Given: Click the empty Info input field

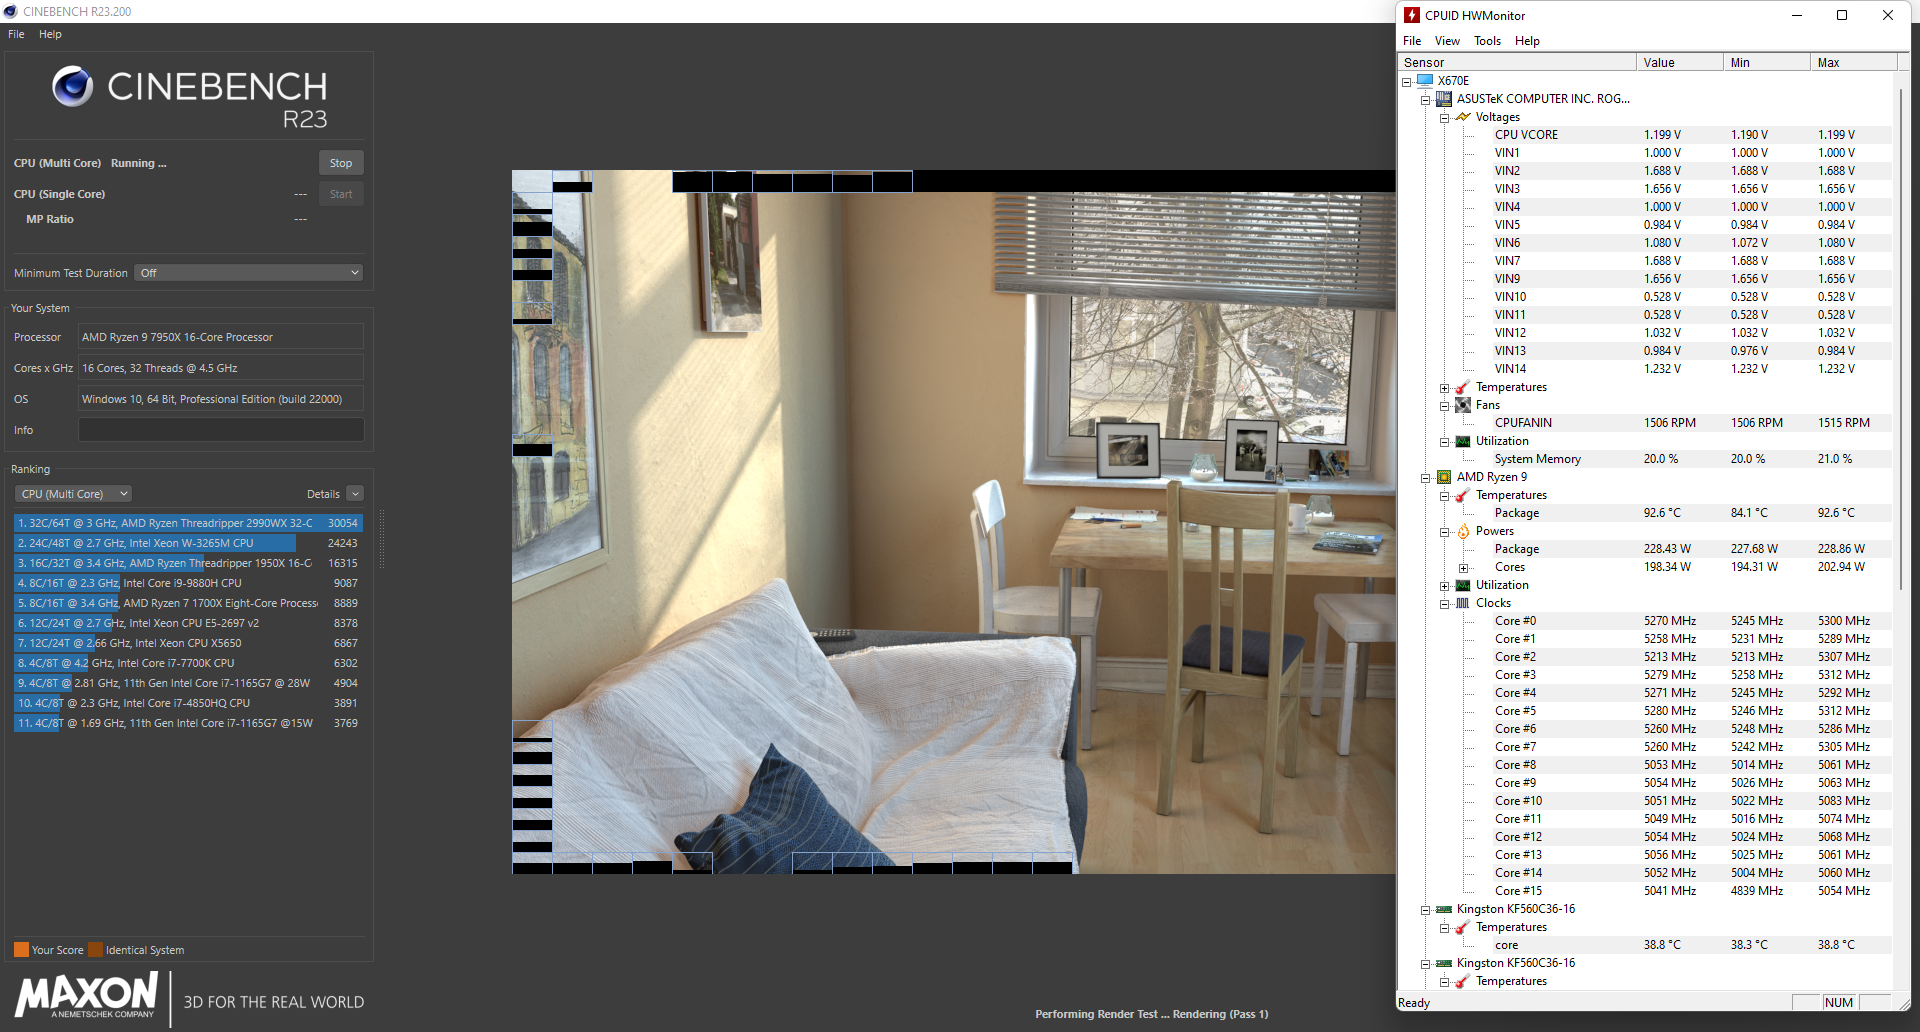Looking at the screenshot, I should [221, 430].
